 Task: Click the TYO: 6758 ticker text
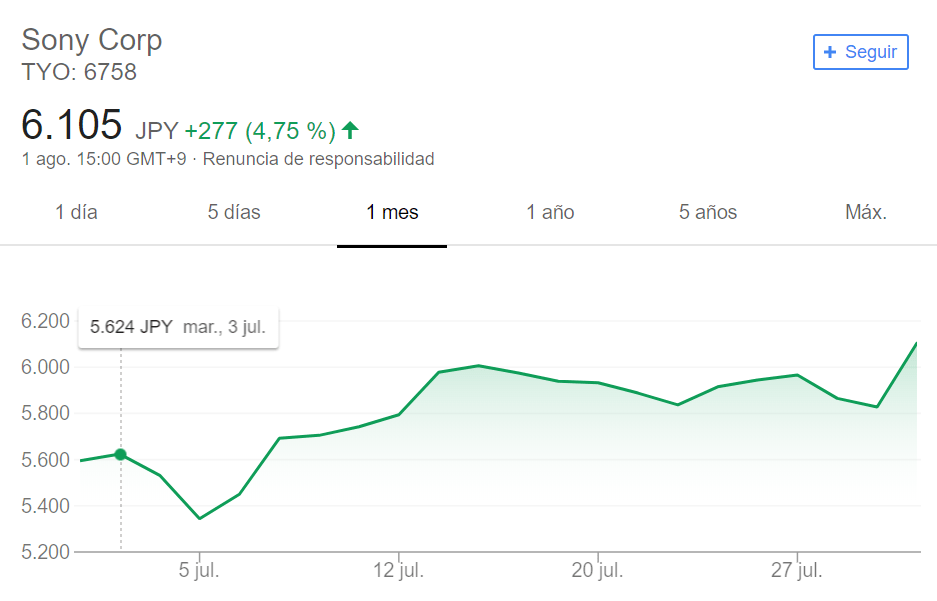point(79,72)
